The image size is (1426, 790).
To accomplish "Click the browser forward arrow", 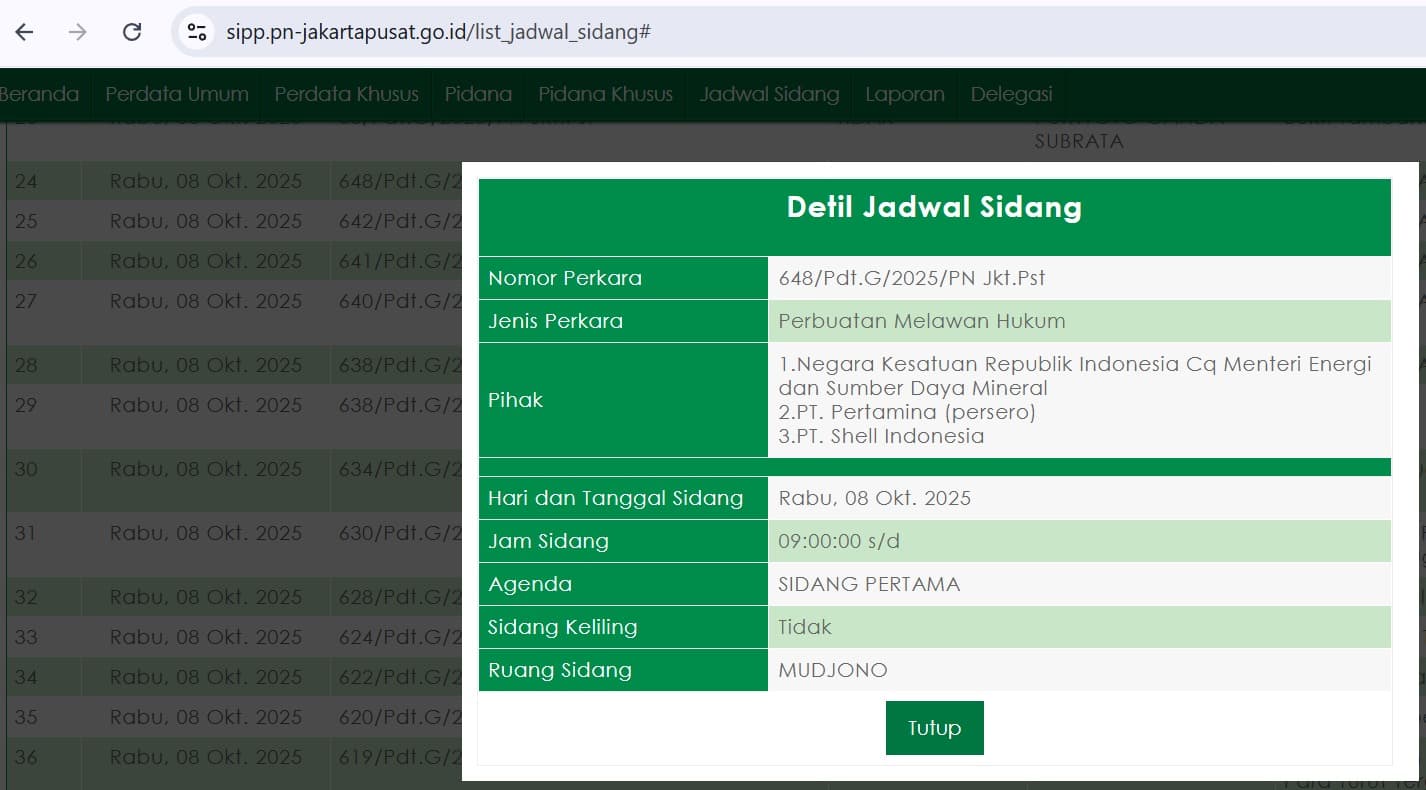I will [76, 31].
